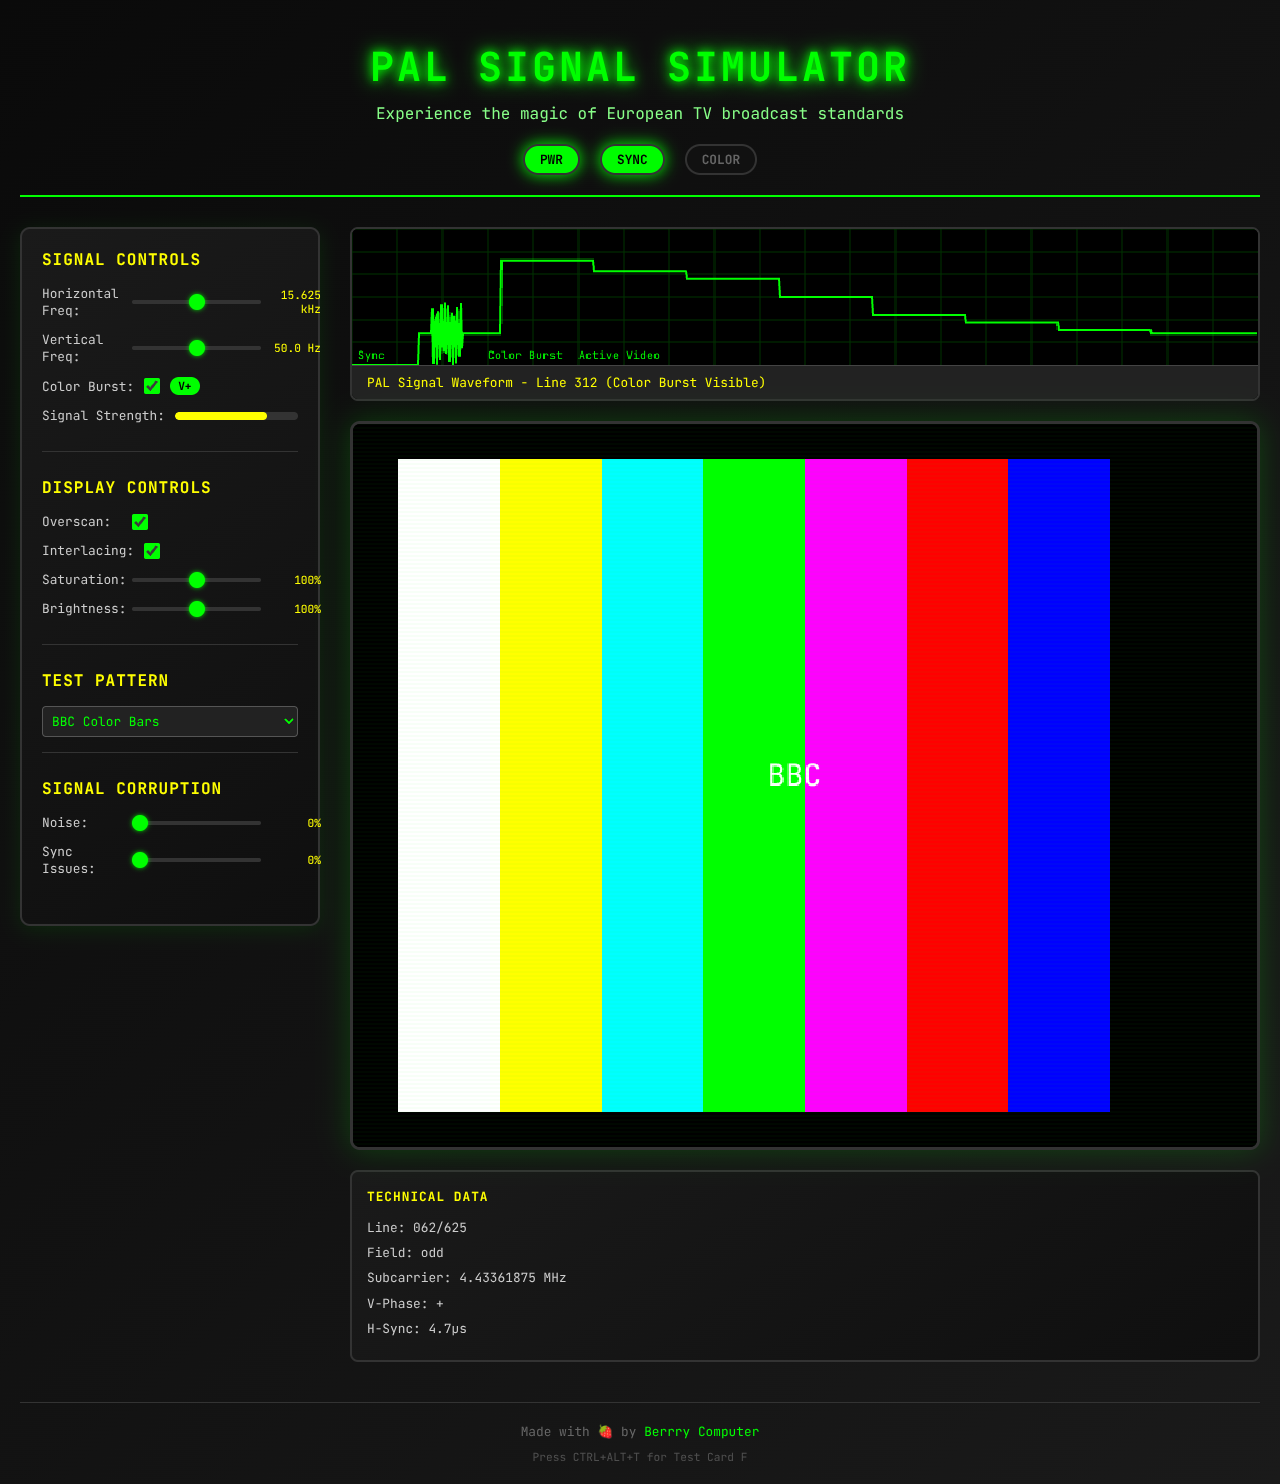Click the SYNC status indicator
This screenshot has width=1280, height=1484.
coord(631,159)
